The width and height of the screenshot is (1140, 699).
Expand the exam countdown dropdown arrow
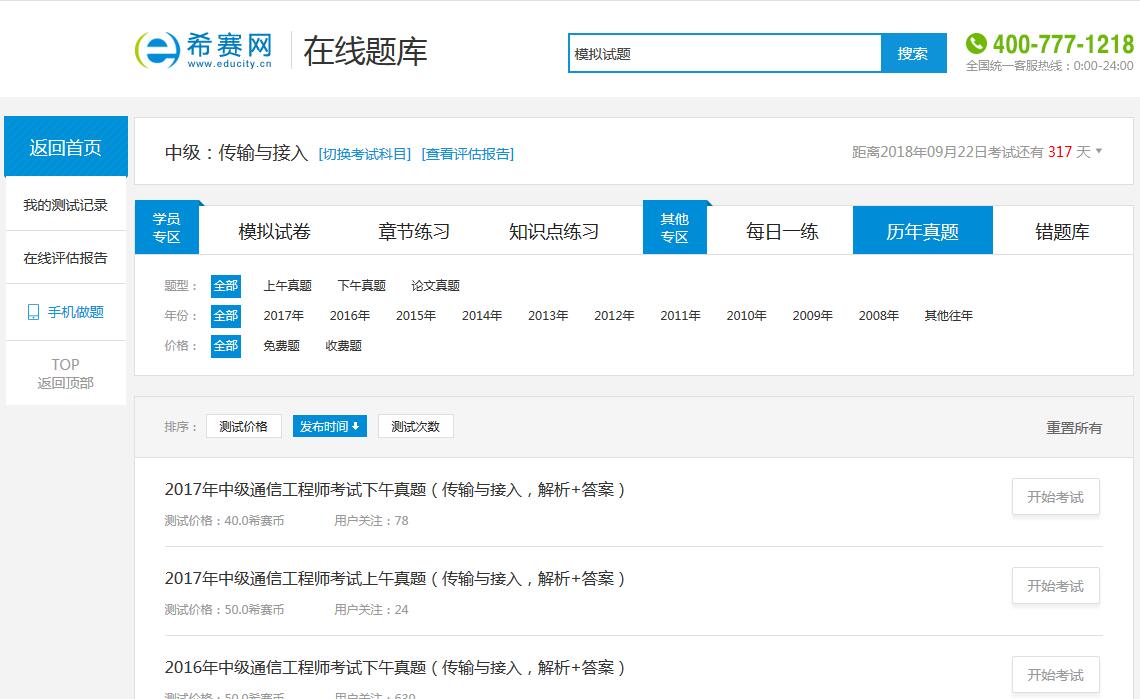1099,152
